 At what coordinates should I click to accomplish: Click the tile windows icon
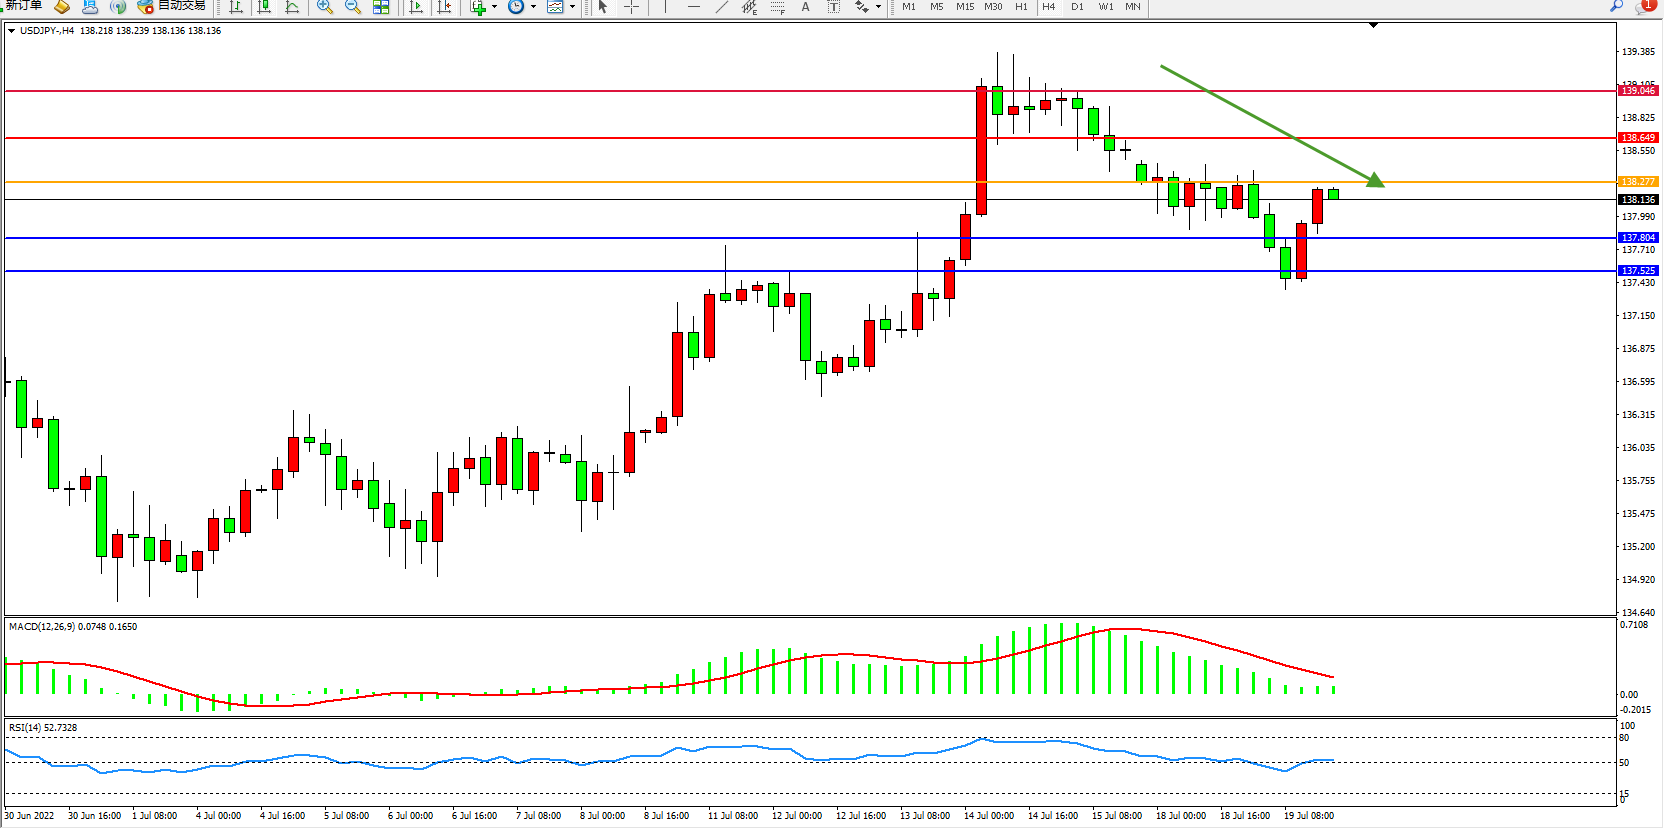(381, 7)
